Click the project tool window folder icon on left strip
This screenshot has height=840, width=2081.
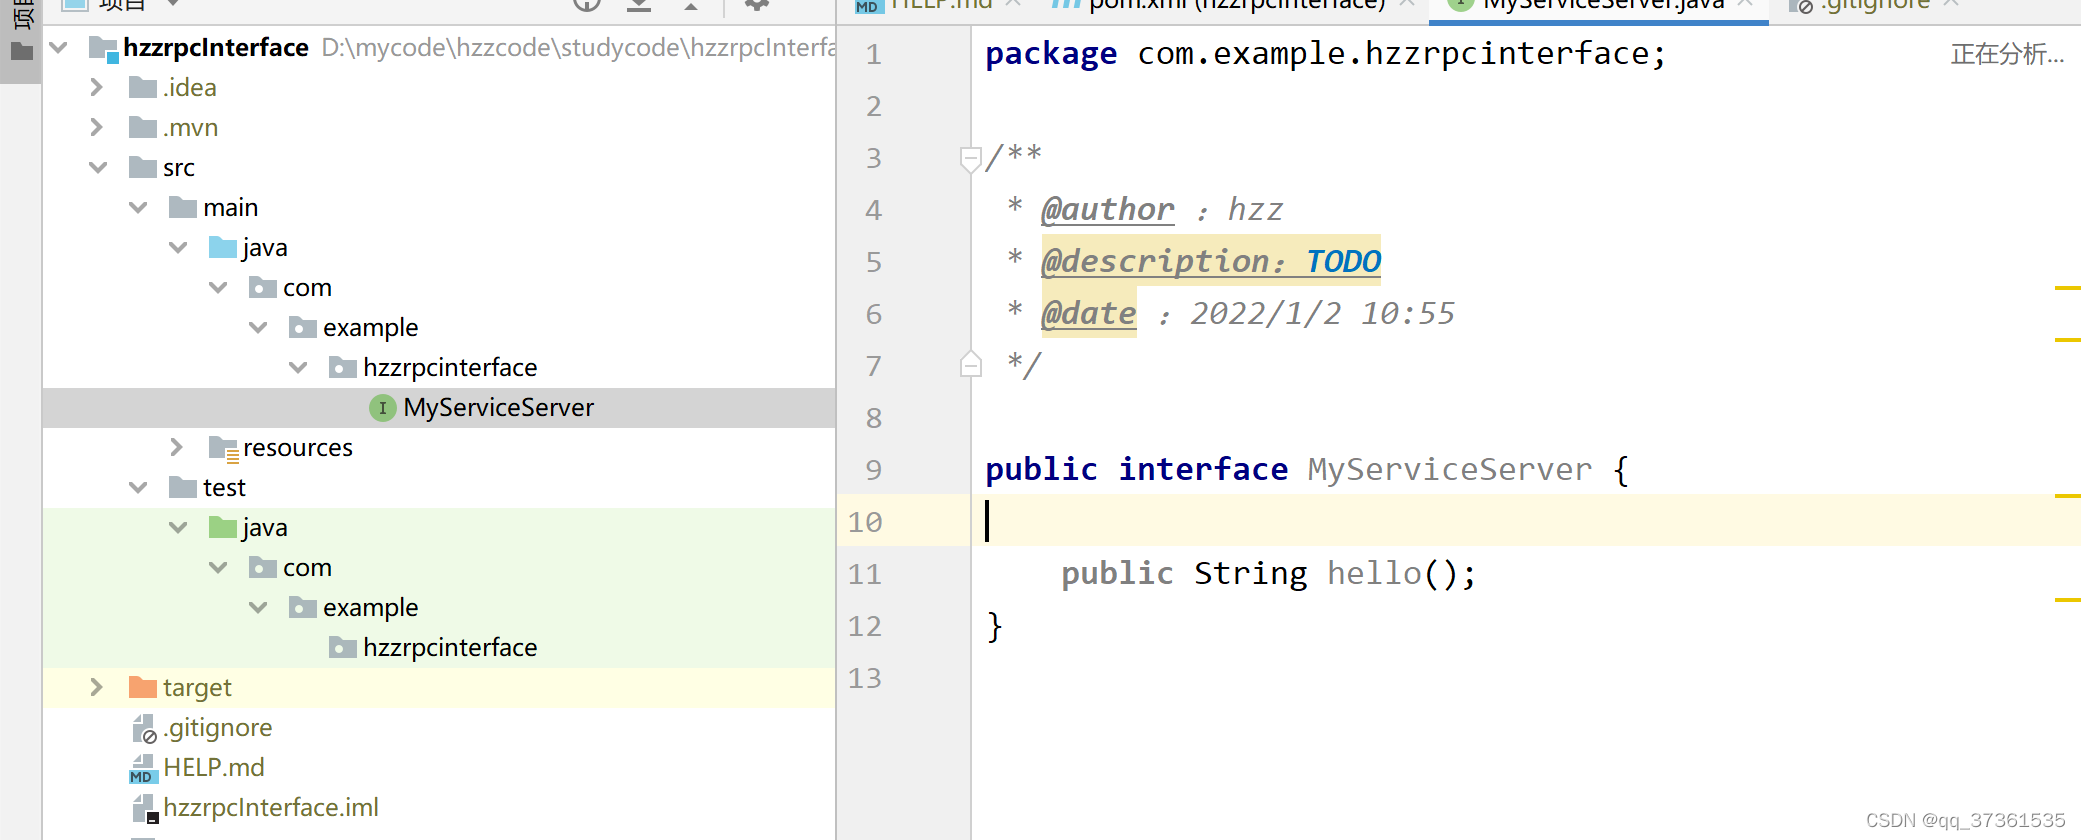pyautogui.click(x=21, y=51)
